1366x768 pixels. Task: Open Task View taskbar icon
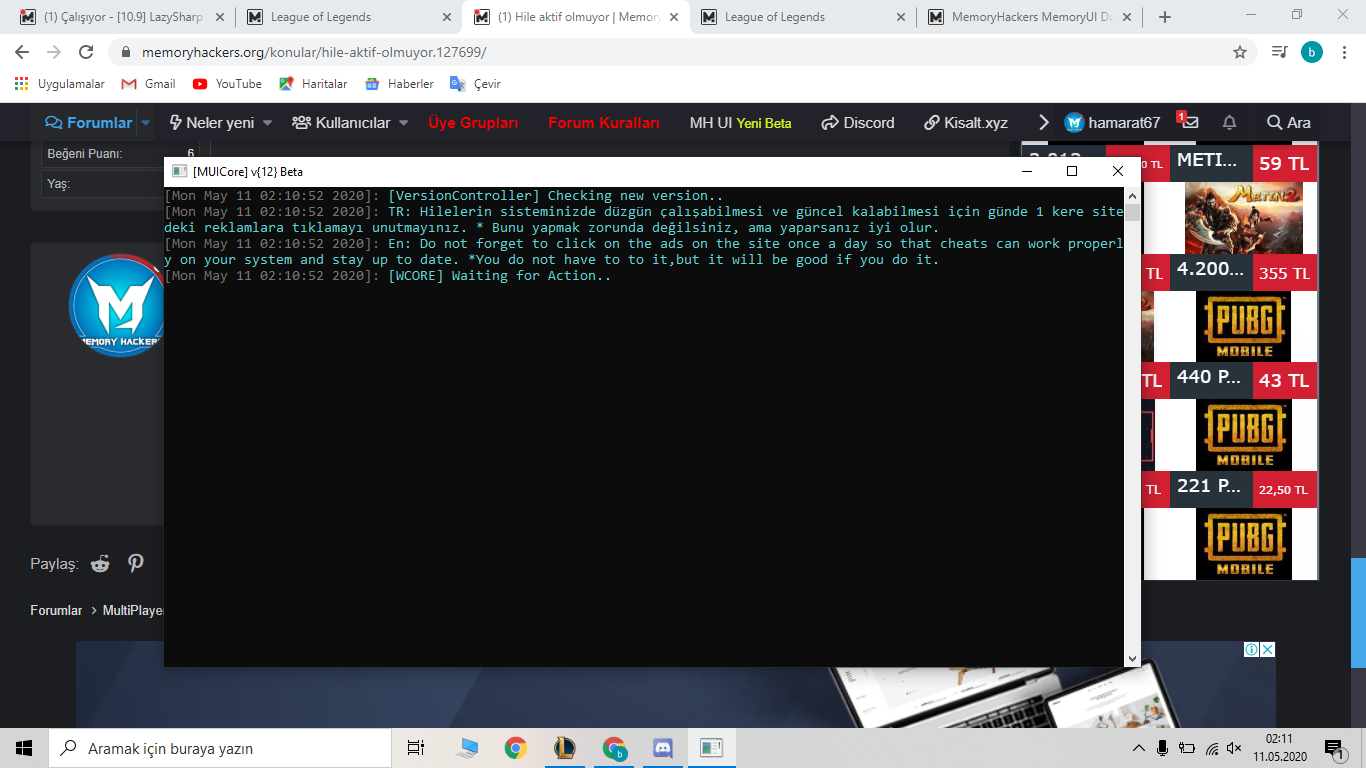tap(416, 748)
